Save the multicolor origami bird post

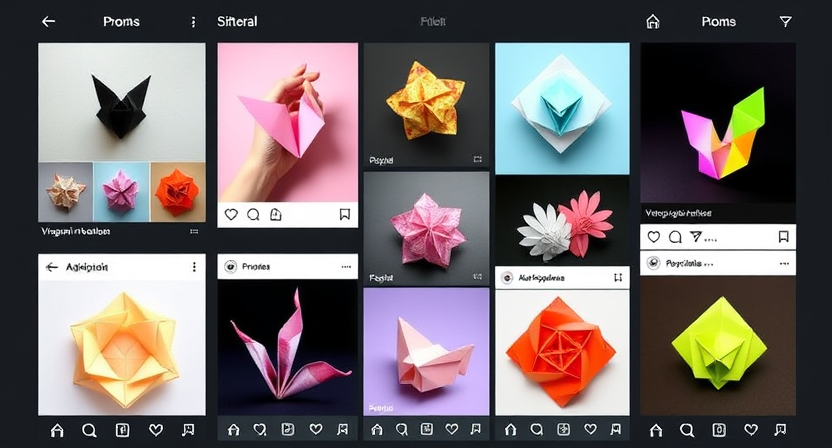pyautogui.click(x=783, y=237)
